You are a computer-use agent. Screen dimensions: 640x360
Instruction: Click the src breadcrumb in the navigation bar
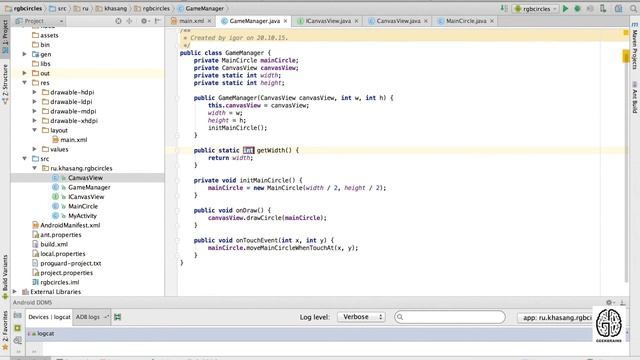coord(58,8)
